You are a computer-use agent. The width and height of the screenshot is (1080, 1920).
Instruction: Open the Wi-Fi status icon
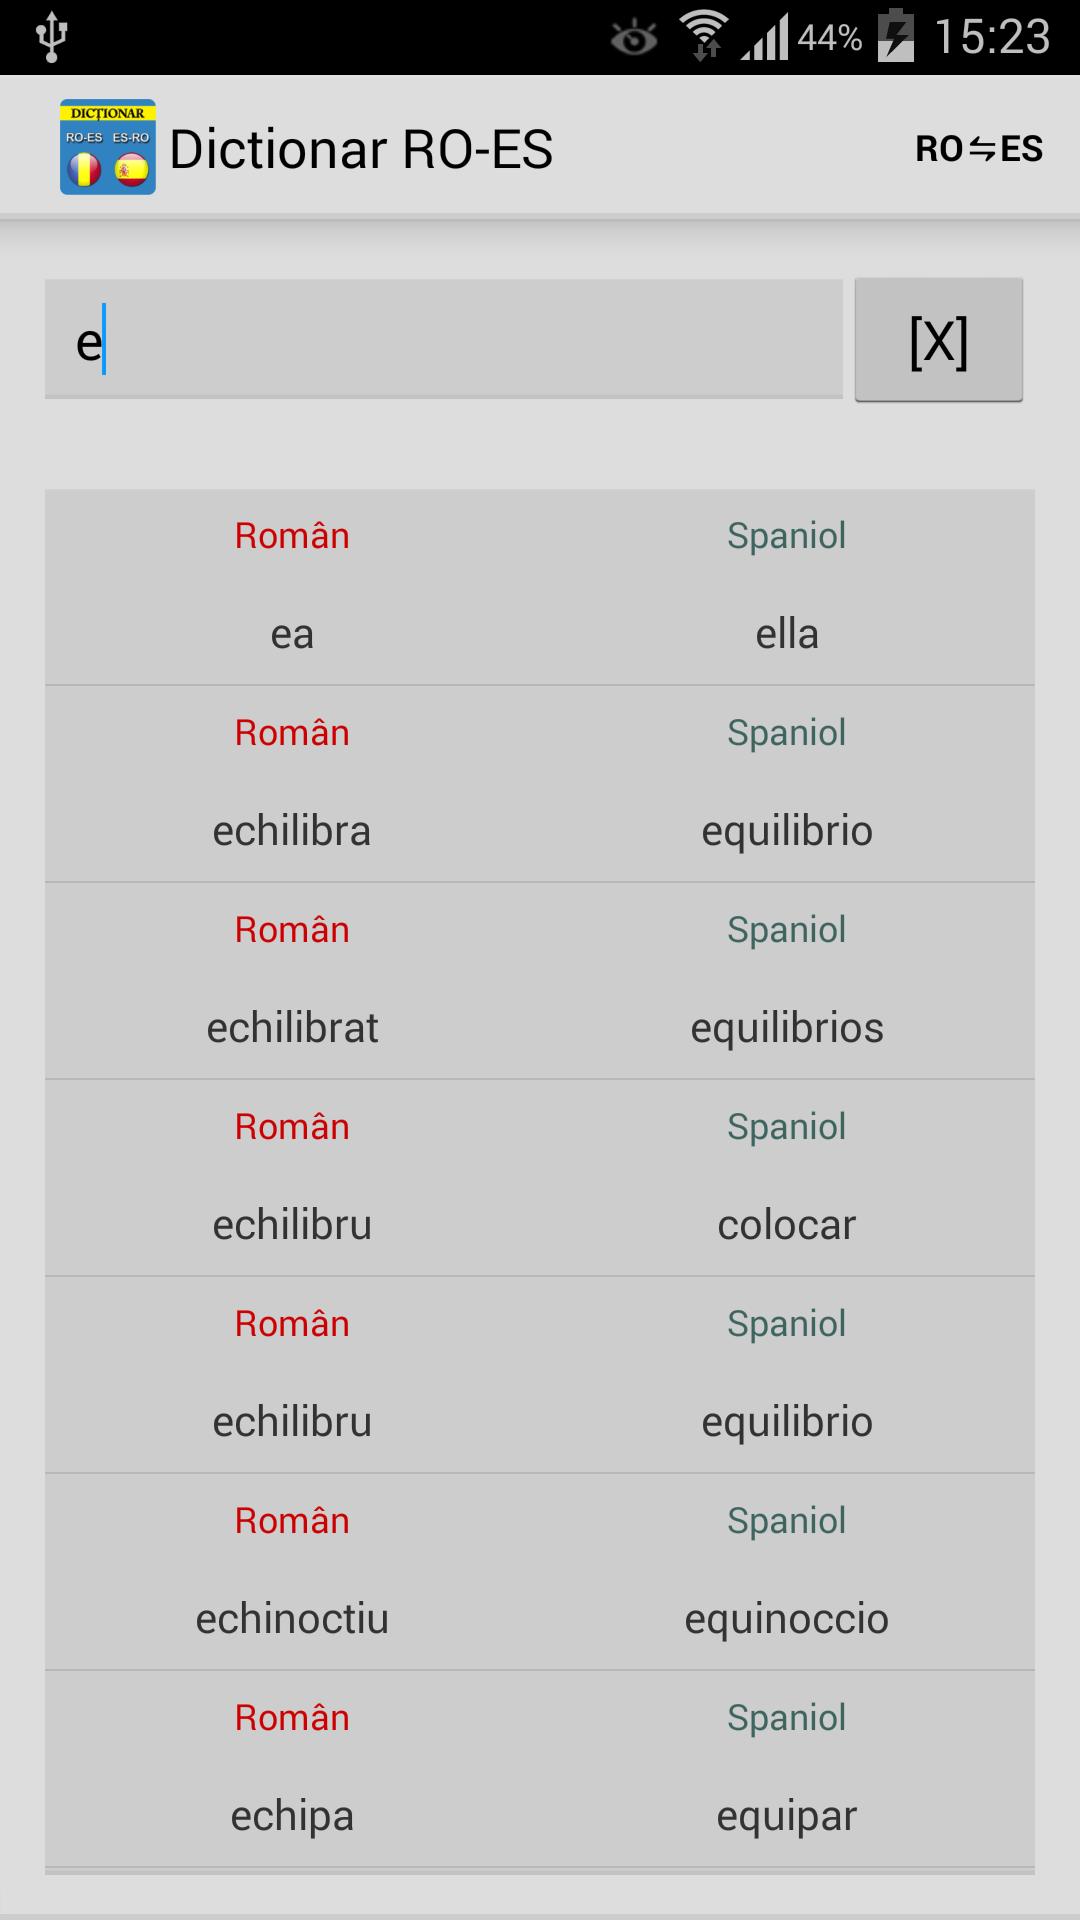(706, 33)
